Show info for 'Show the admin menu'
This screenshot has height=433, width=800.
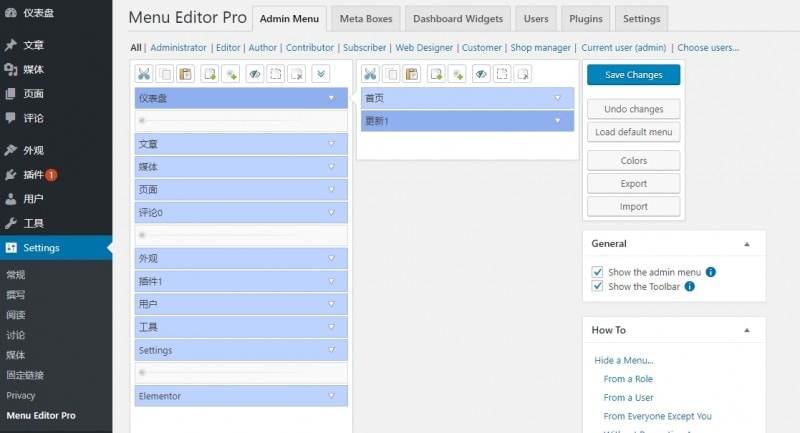point(711,272)
